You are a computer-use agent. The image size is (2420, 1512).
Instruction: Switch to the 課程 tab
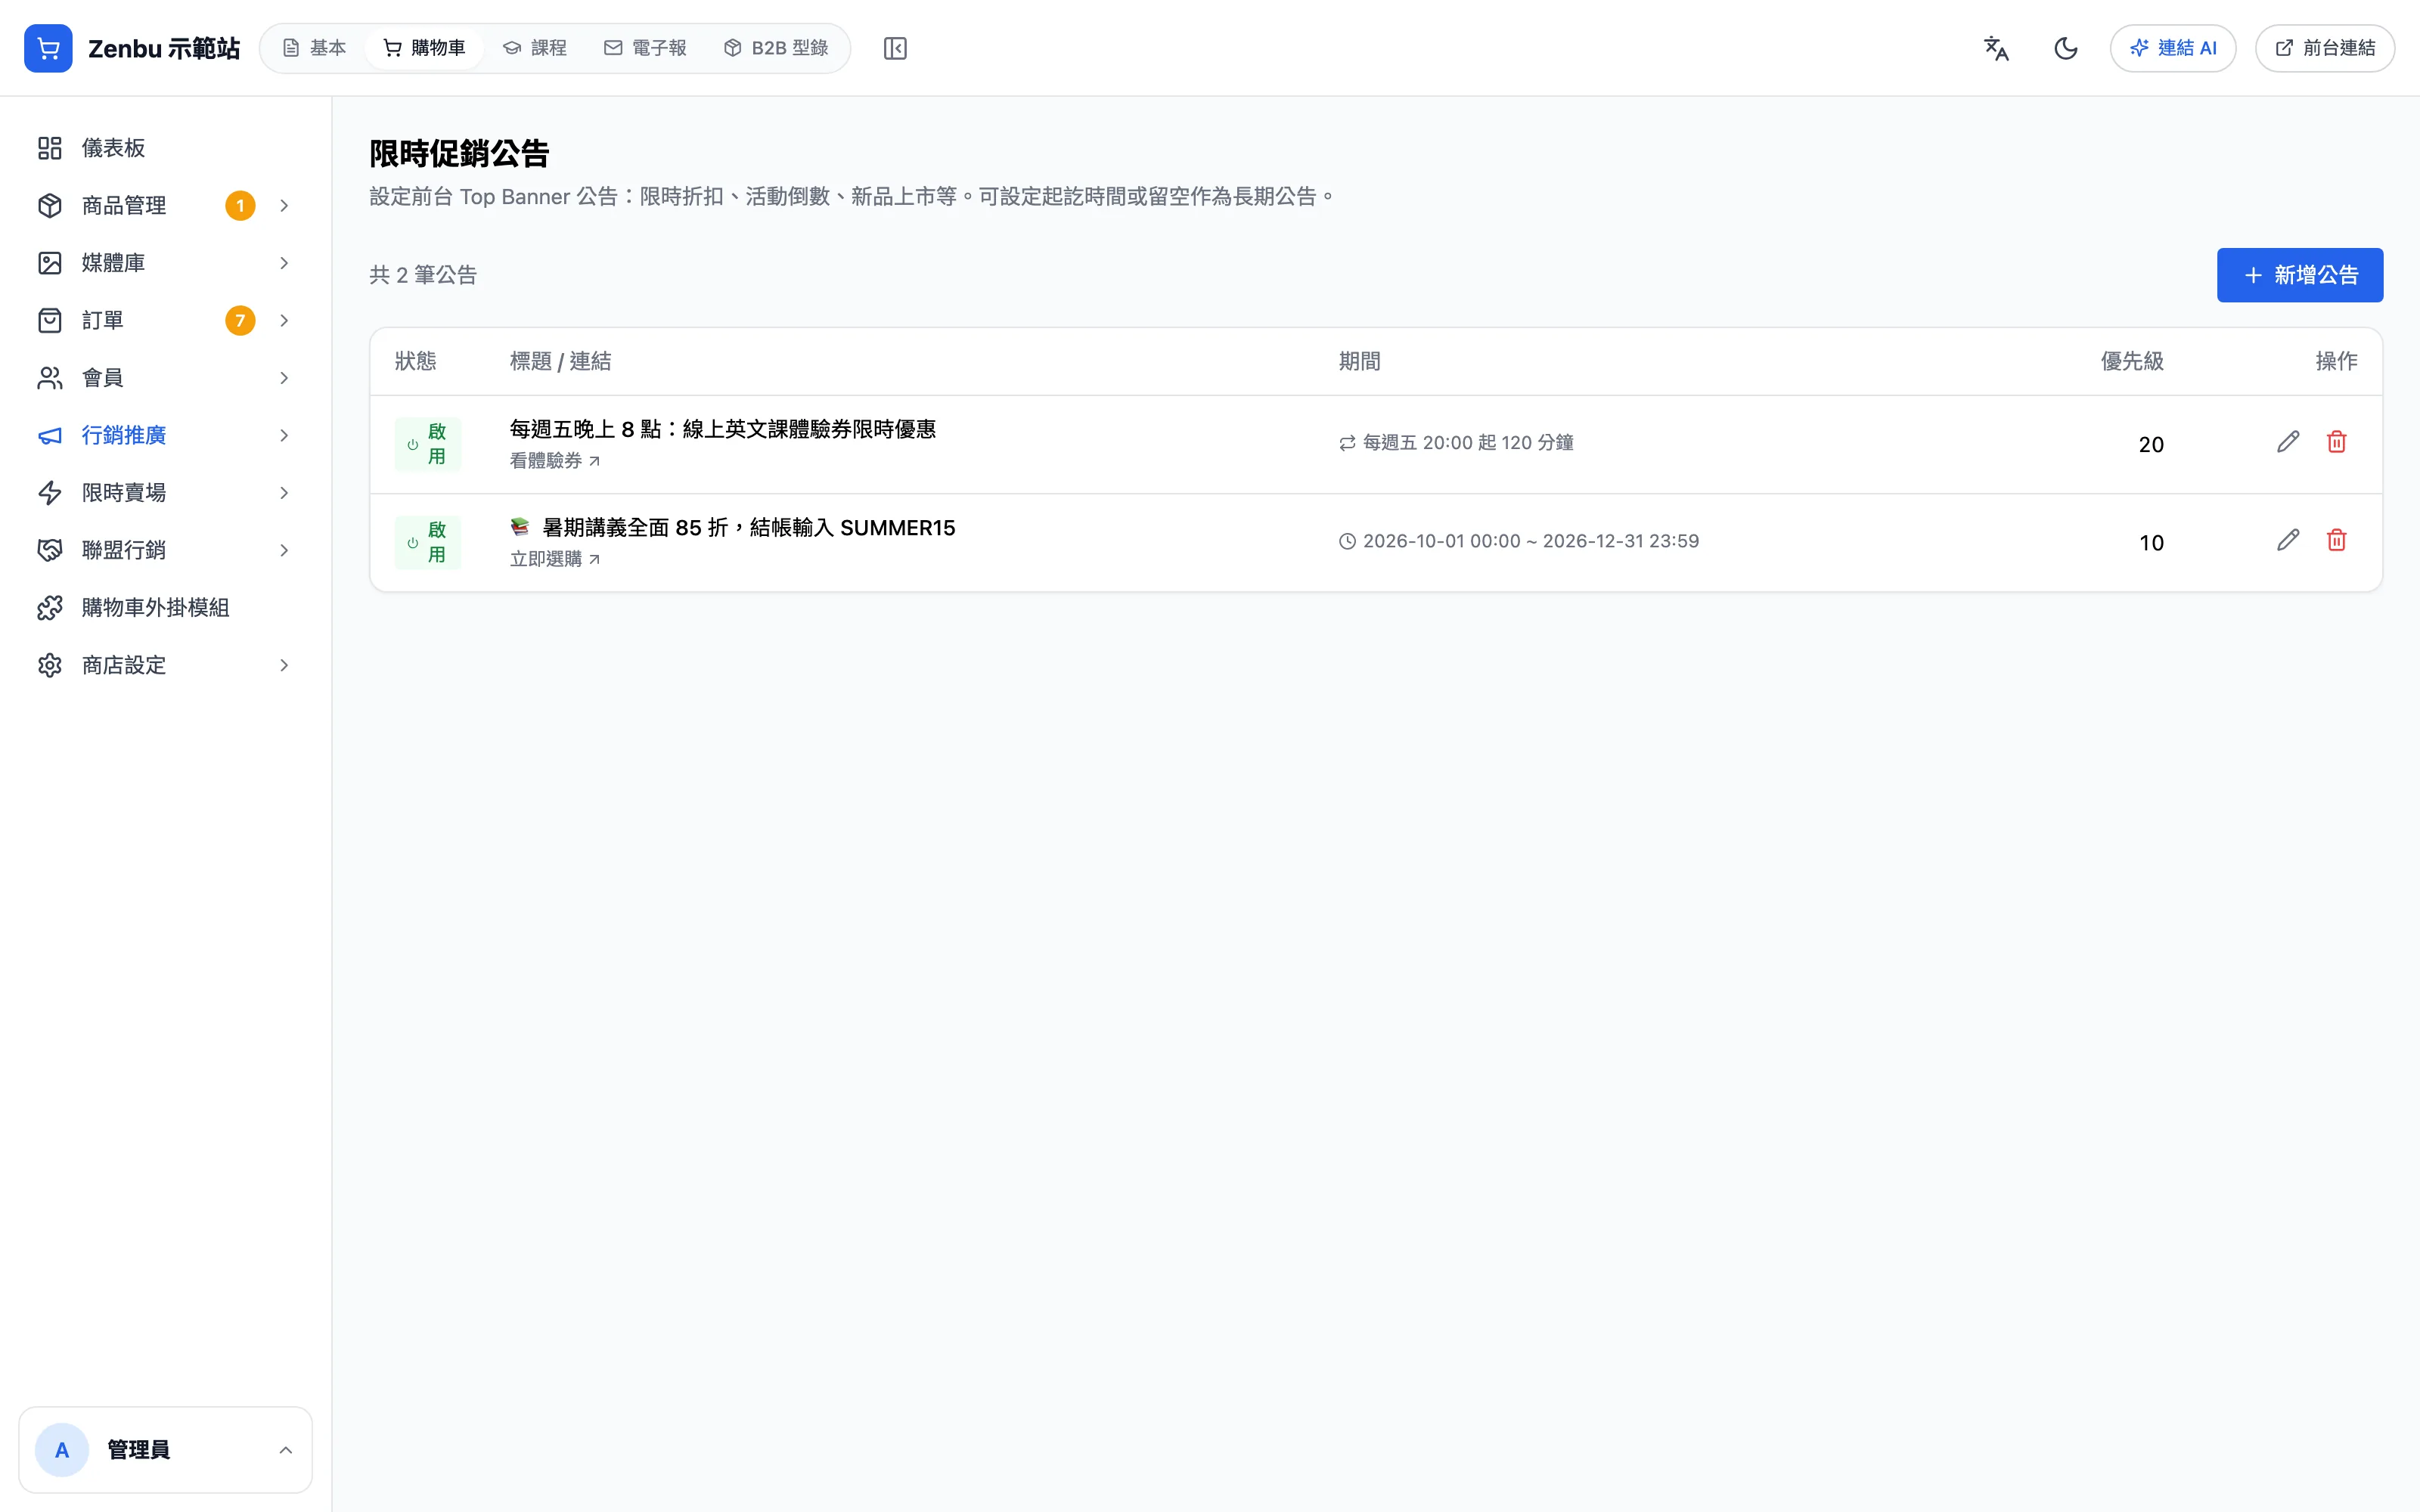point(535,48)
